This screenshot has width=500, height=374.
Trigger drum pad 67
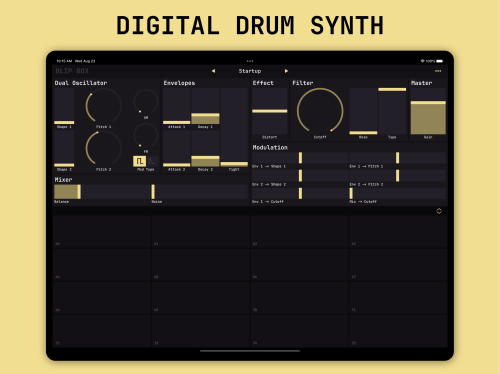click(x=398, y=265)
